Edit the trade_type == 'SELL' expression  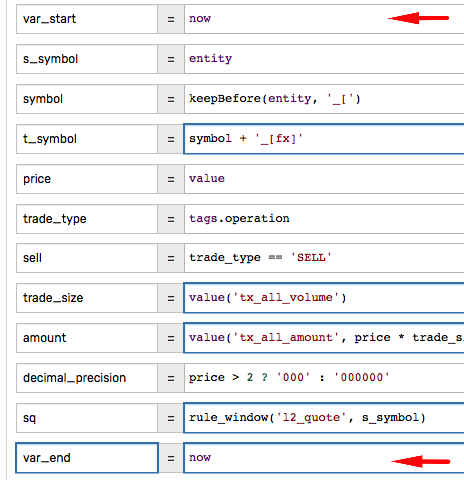324,258
